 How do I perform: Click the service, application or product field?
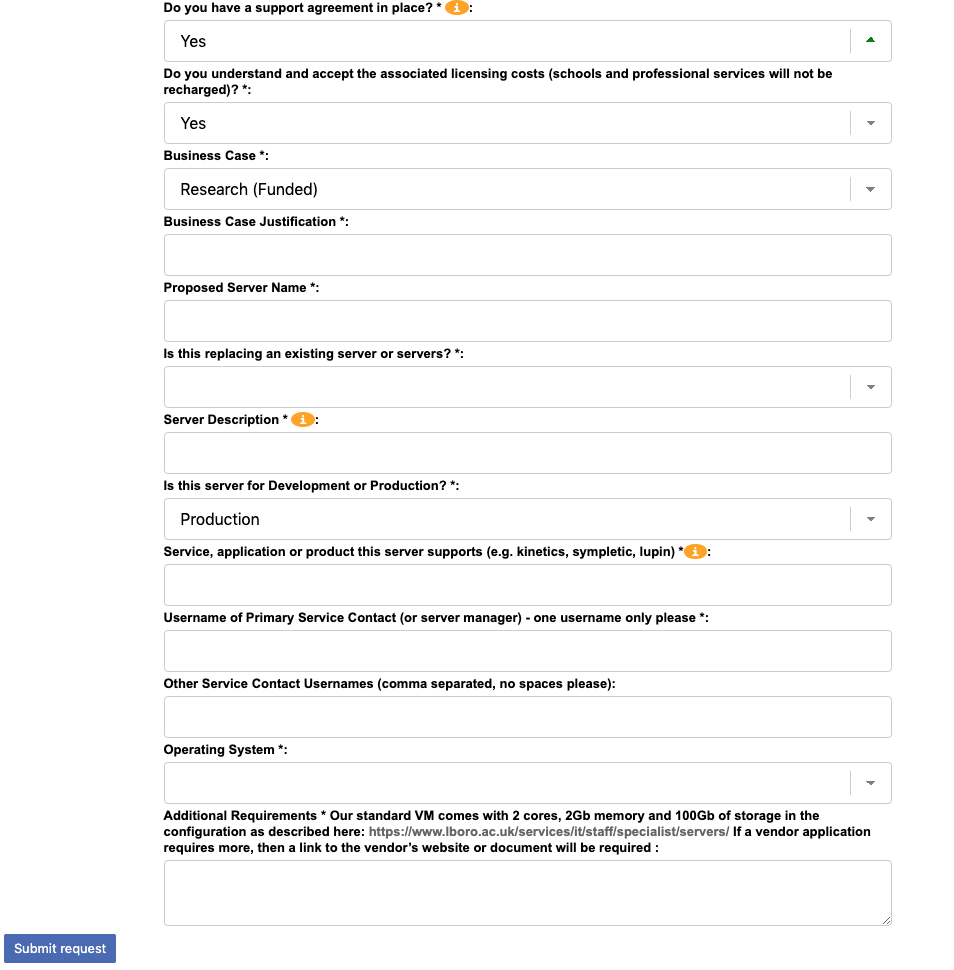(527, 585)
